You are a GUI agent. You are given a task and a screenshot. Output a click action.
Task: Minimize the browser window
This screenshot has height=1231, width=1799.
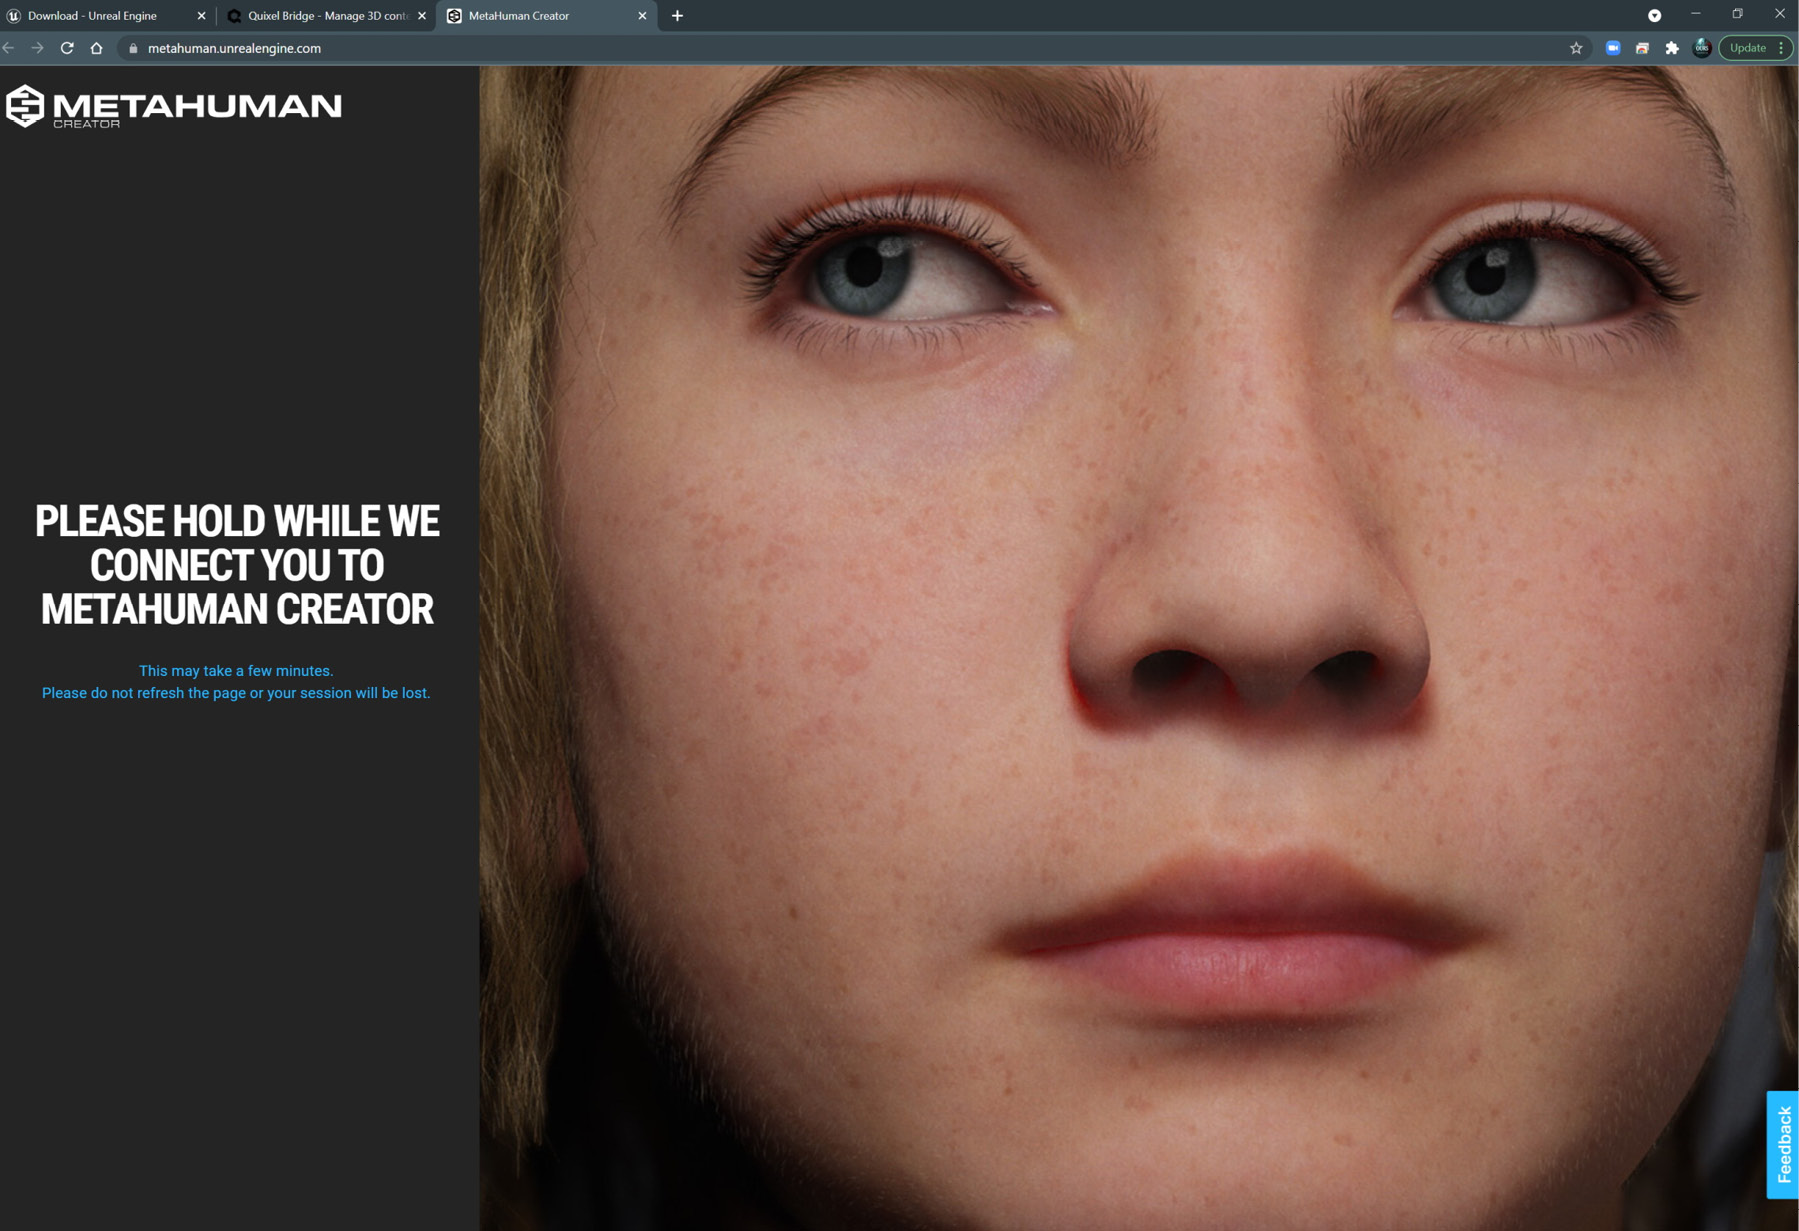pos(1696,14)
